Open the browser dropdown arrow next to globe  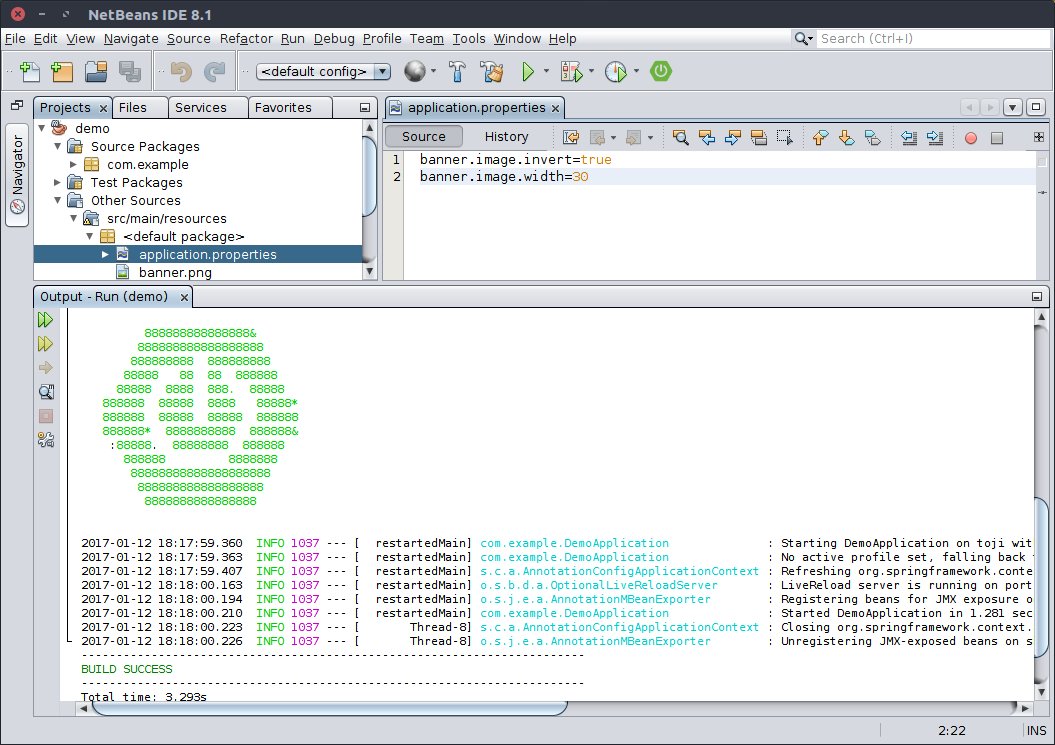click(x=433, y=71)
